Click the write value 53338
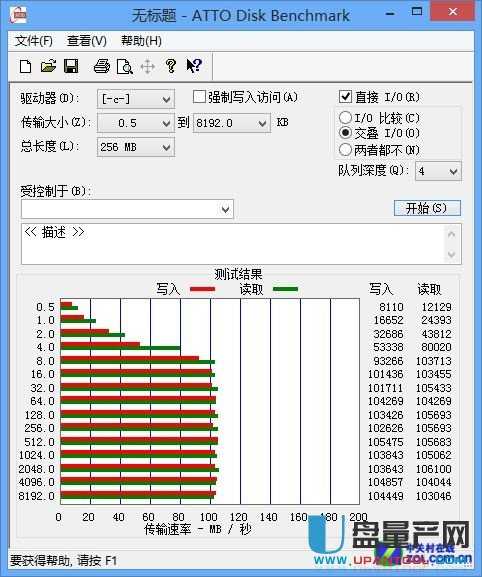Screen dimensions: 482x577 coord(388,347)
